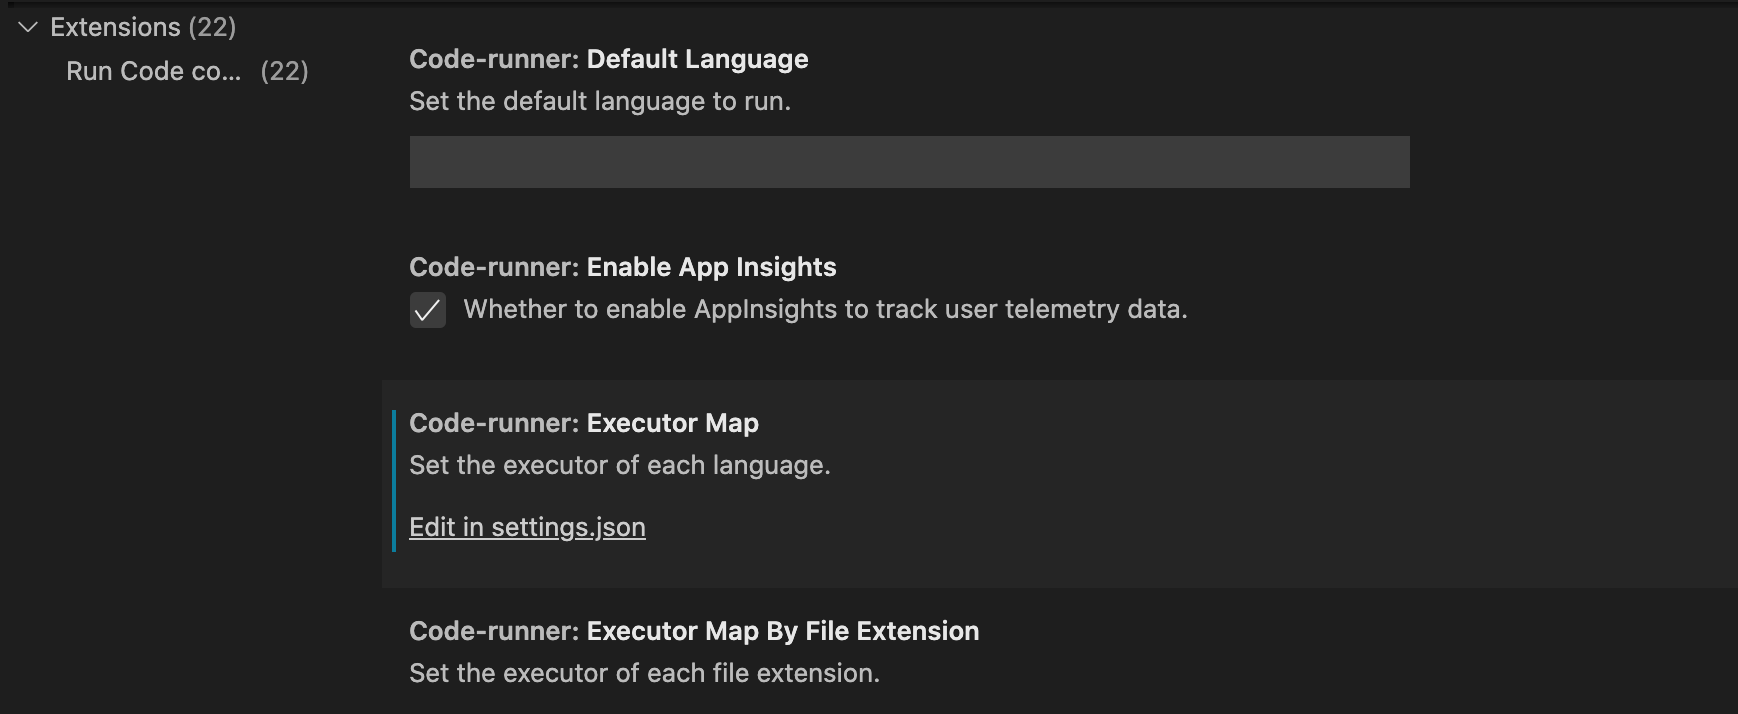Click 'Set the executor of each language' text
Screen dimensions: 1738x714
(x=620, y=465)
